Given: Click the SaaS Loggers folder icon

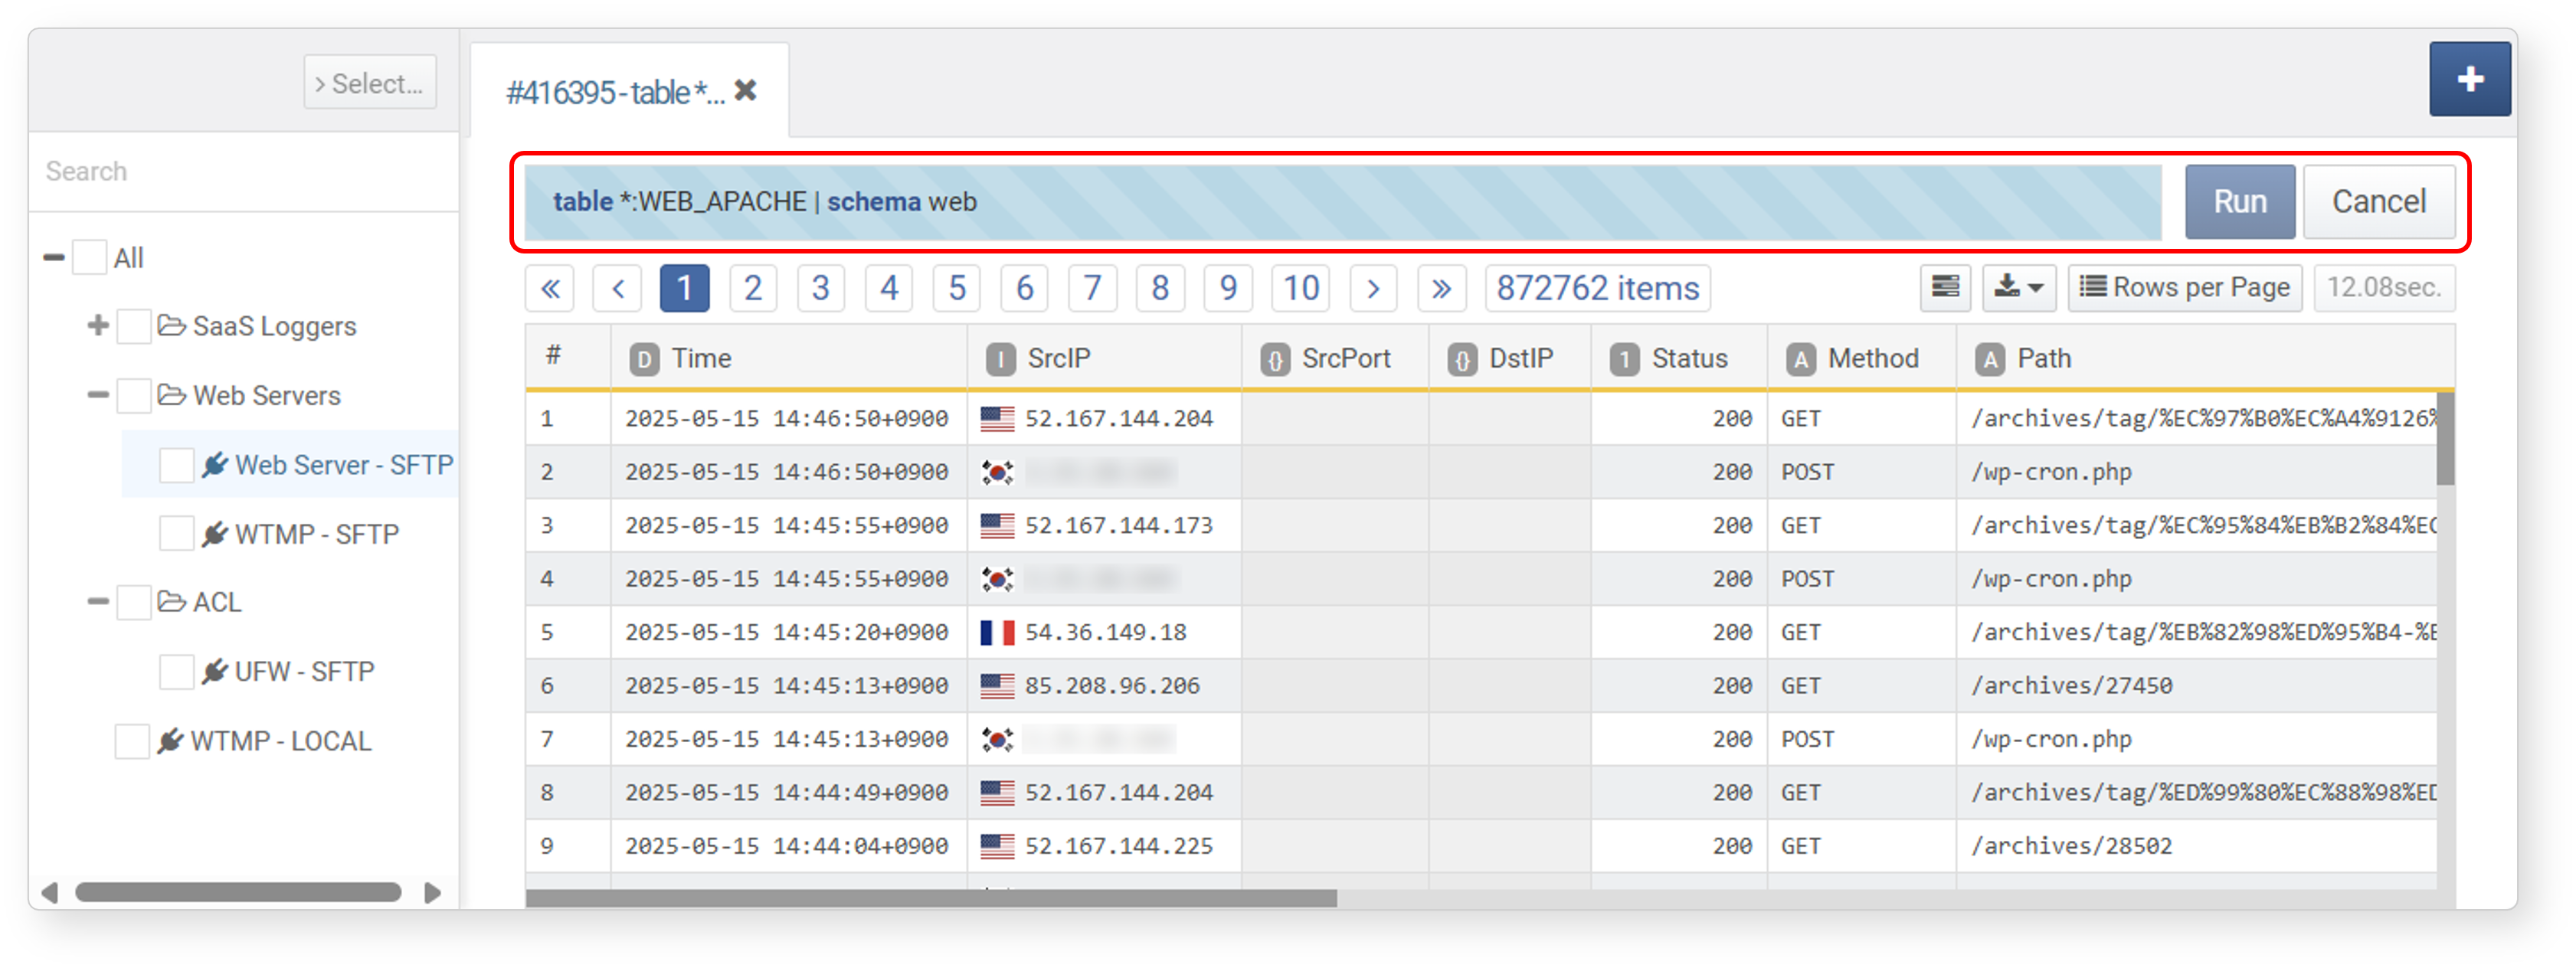Looking at the screenshot, I should tap(171, 326).
